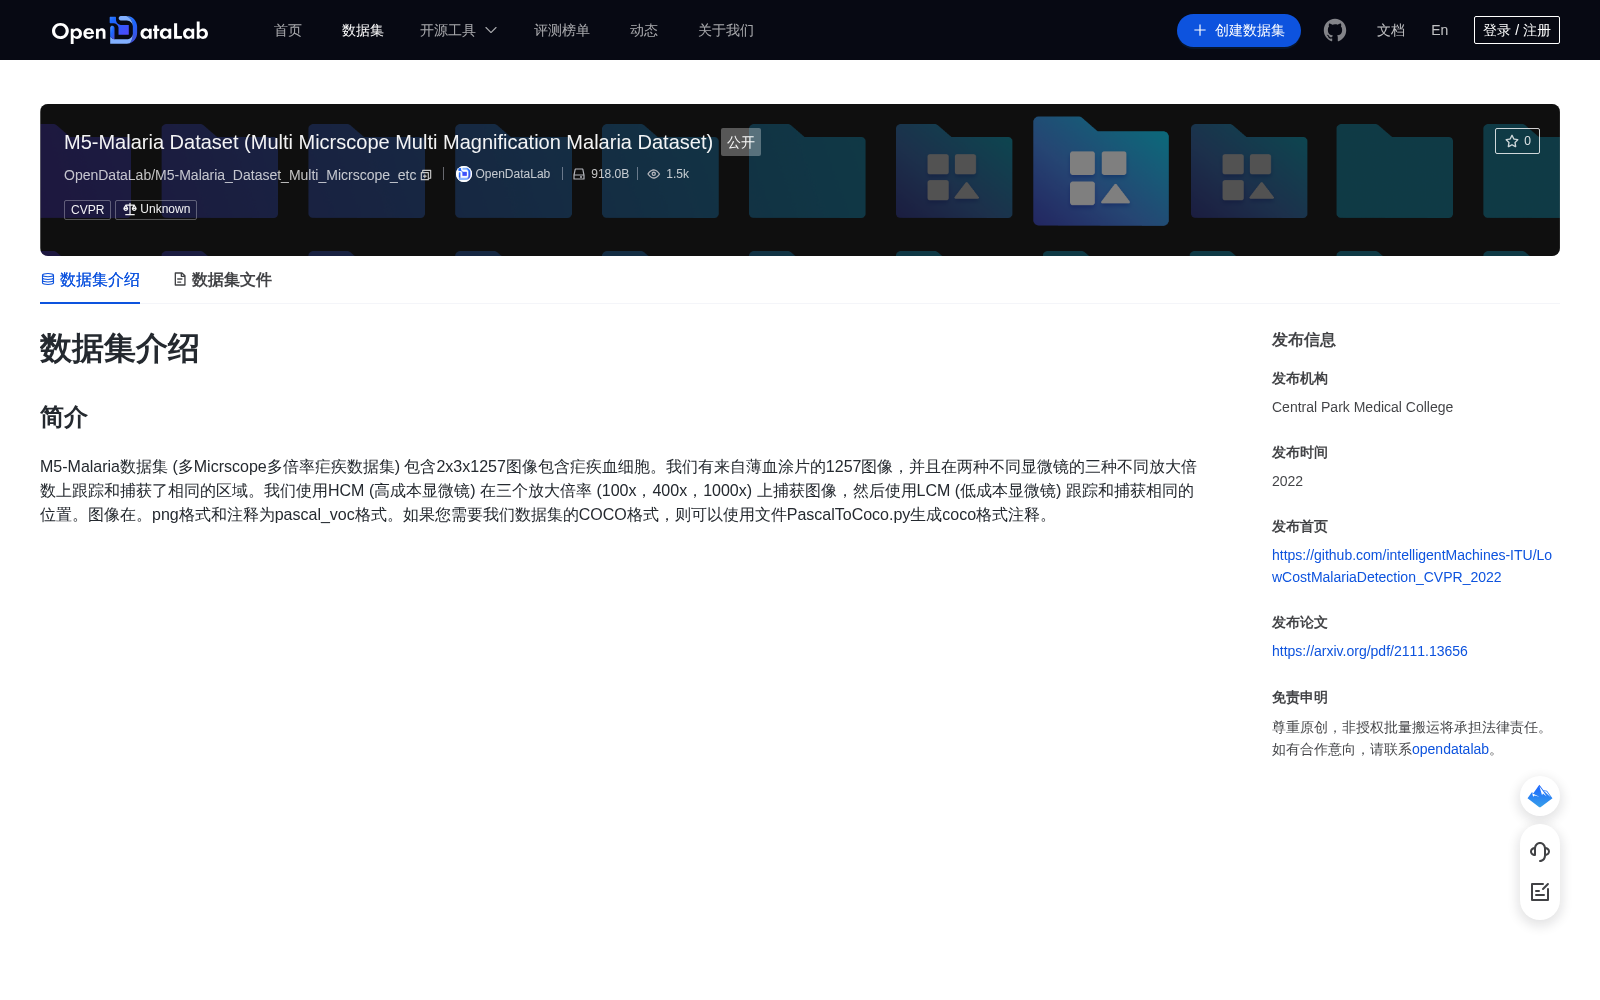The width and height of the screenshot is (1600, 1000).
Task: Switch to the 数据集介绍 tab
Action: (90, 280)
